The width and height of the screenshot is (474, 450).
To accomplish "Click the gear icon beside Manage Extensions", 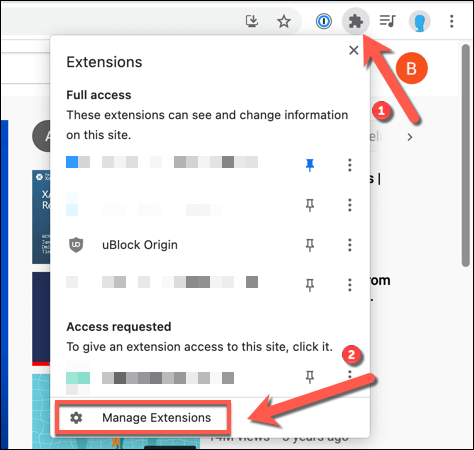I will [x=76, y=418].
